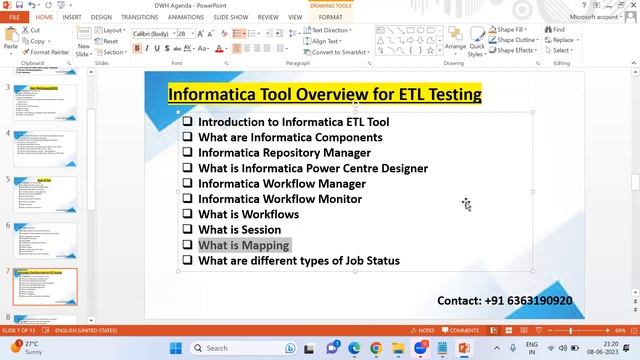Save the presentation with floppy icon

pyautogui.click(x=19, y=5)
